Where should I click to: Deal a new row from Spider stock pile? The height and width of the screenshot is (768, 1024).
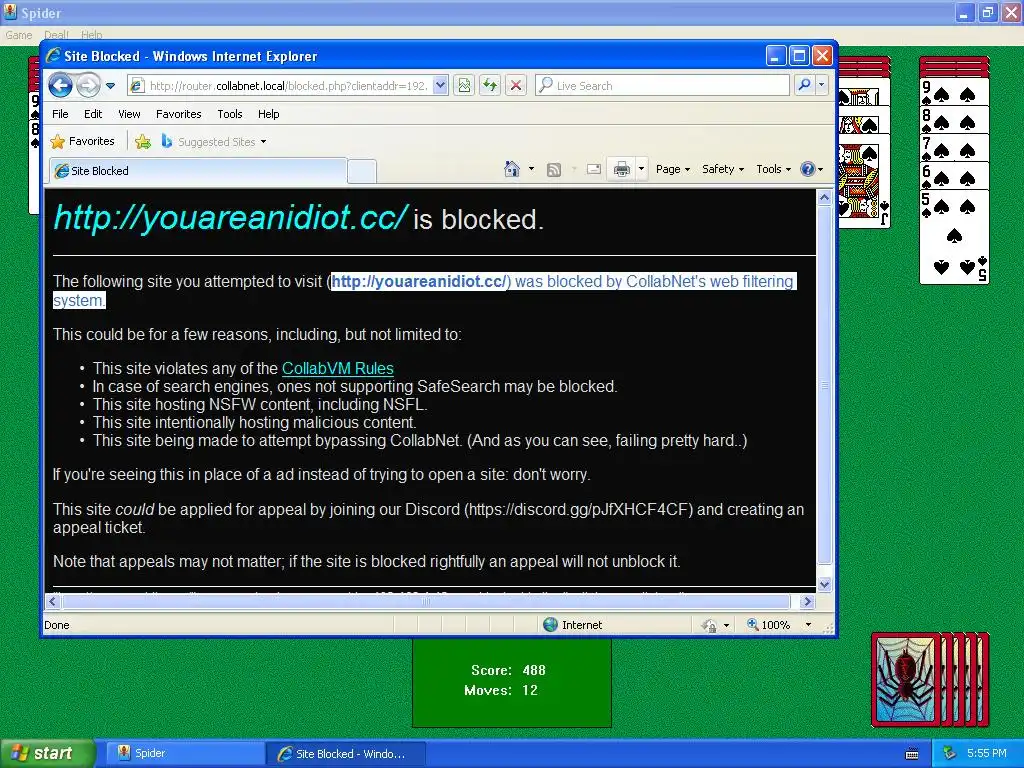tap(930, 680)
